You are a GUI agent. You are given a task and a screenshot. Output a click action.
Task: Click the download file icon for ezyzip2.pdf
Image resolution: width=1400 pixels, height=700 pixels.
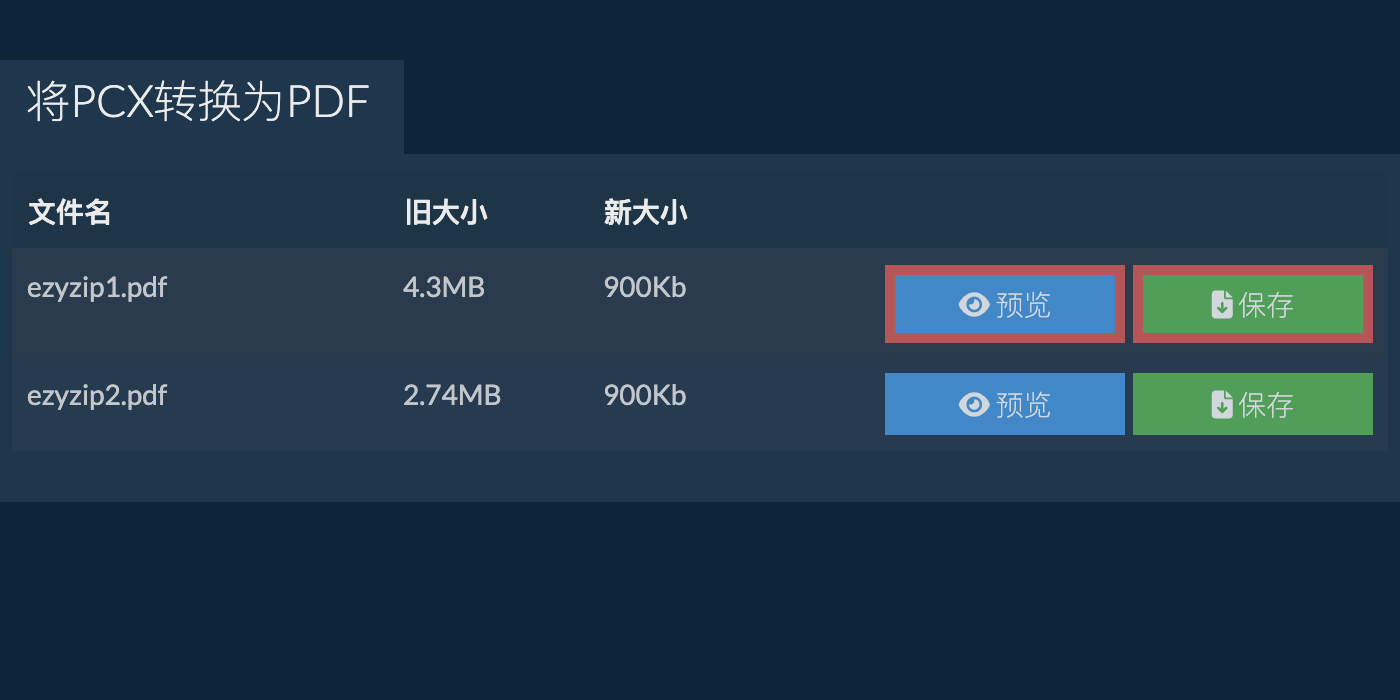click(x=1221, y=405)
